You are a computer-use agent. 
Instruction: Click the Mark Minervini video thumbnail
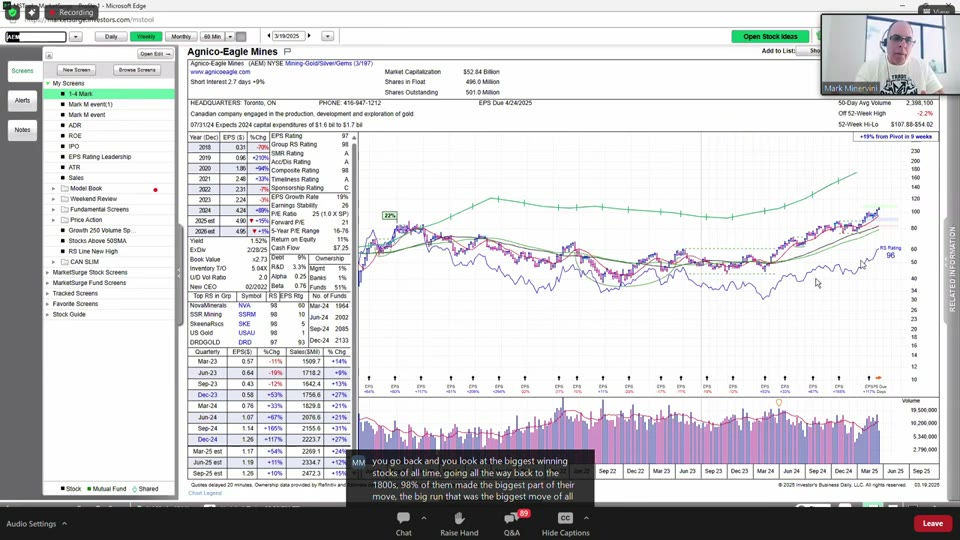click(890, 54)
